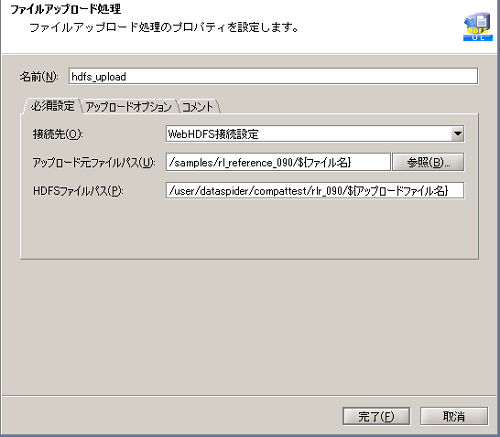This screenshot has height=437, width=500.
Task: Open the WebHDFS接続設定 combo box
Action: click(315, 134)
